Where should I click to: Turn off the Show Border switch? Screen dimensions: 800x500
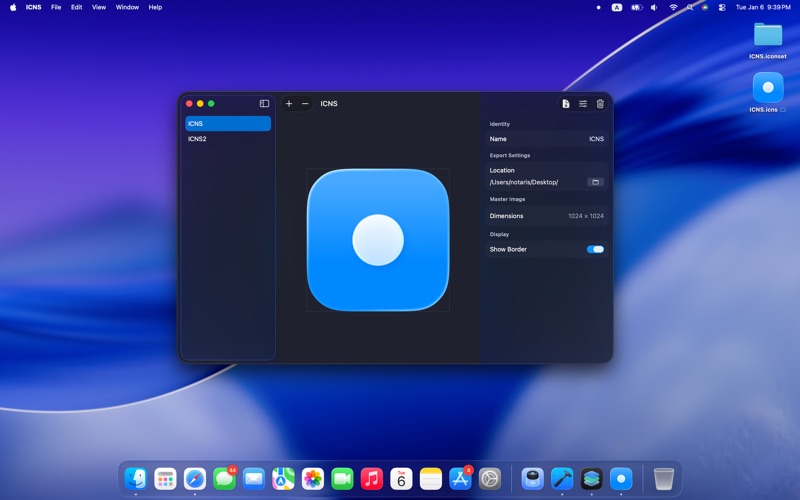(x=595, y=249)
